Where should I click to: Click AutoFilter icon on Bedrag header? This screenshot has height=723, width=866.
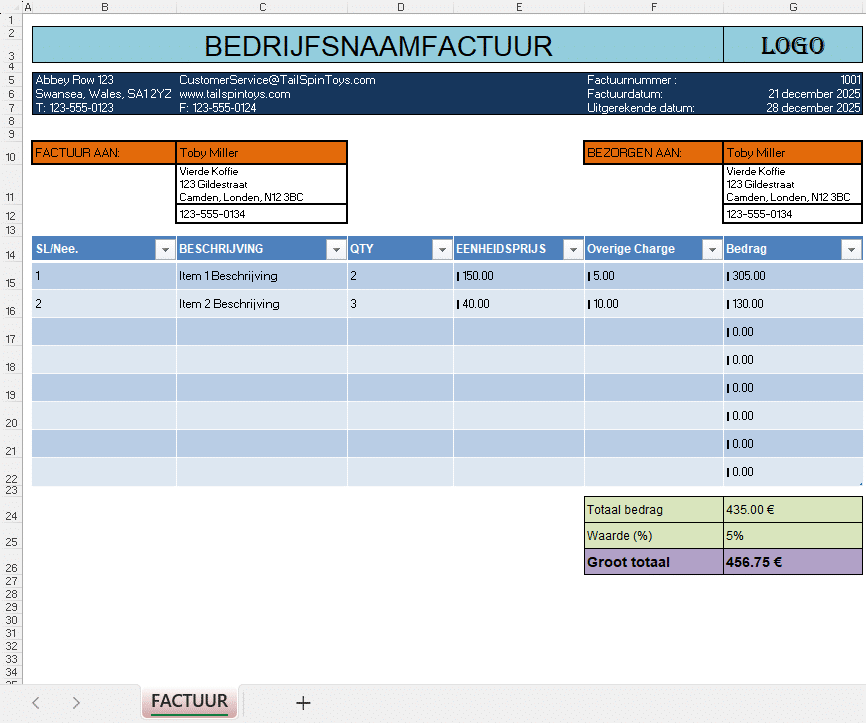coord(851,248)
